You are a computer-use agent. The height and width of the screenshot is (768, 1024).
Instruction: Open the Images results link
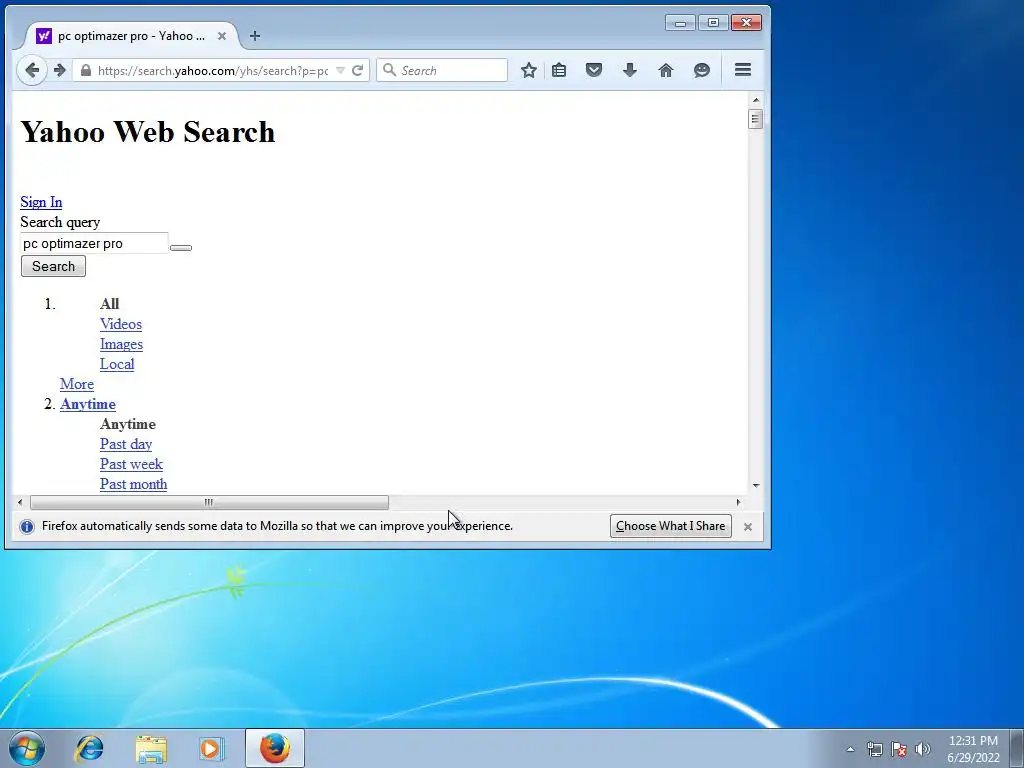coord(121,344)
